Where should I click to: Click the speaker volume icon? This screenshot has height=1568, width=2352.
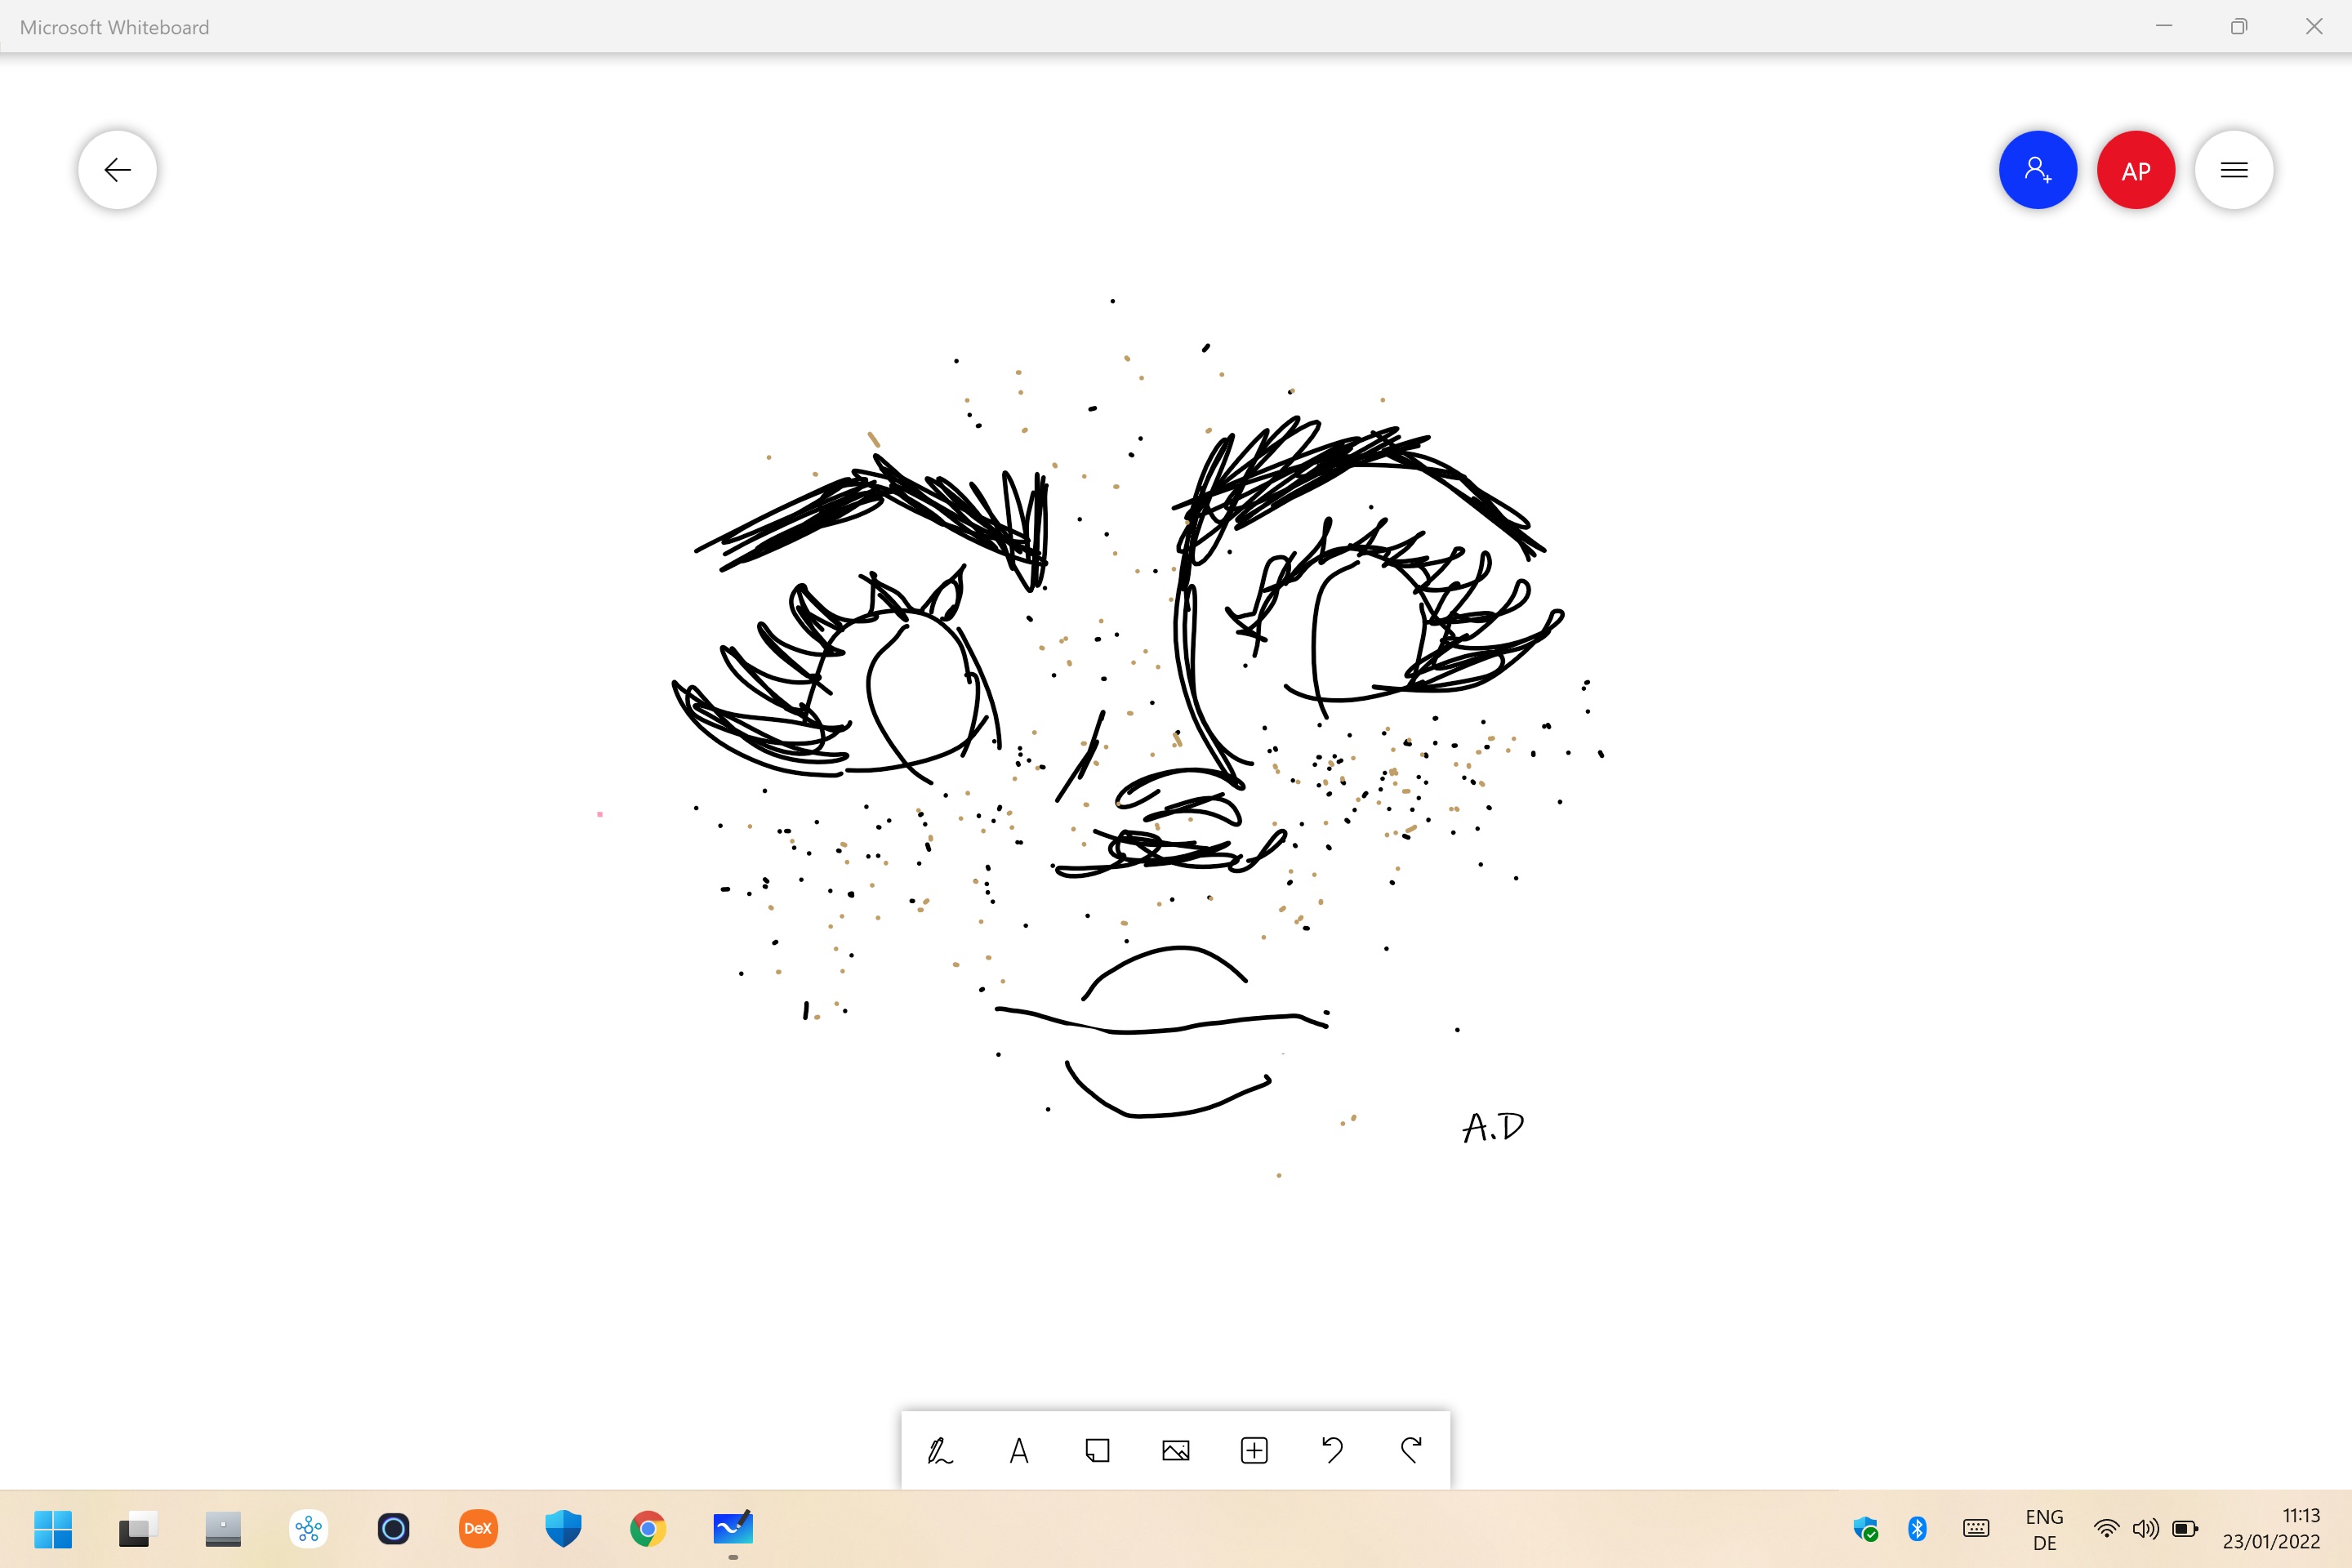[2145, 1528]
